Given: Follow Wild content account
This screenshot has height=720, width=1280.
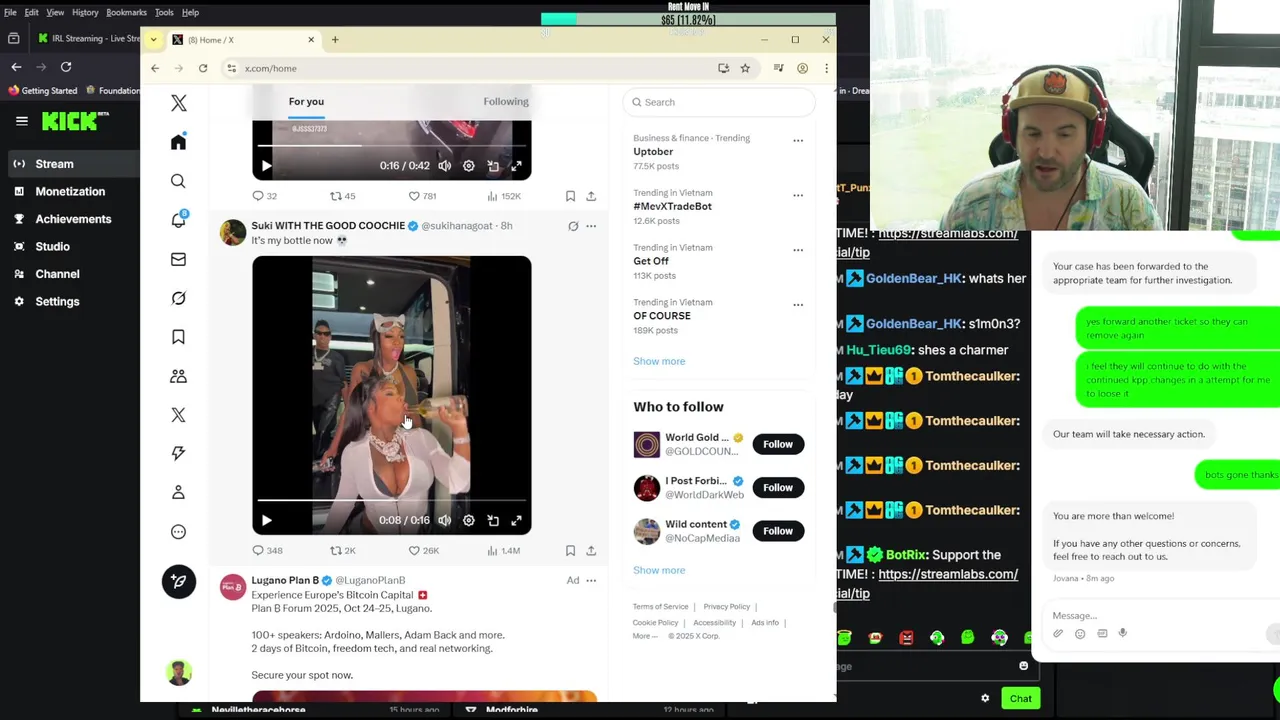Looking at the screenshot, I should pyautogui.click(x=778, y=531).
